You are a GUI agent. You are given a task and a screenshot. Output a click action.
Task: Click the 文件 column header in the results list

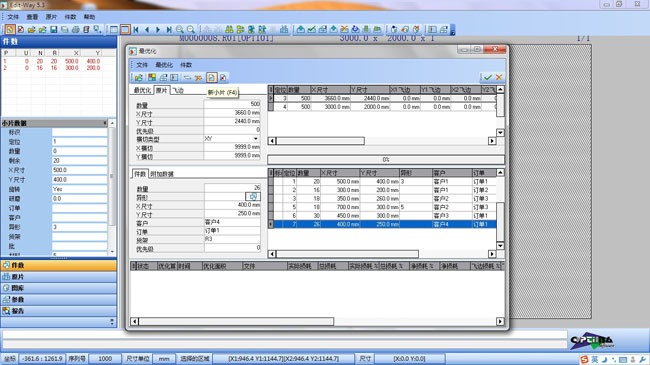264,266
